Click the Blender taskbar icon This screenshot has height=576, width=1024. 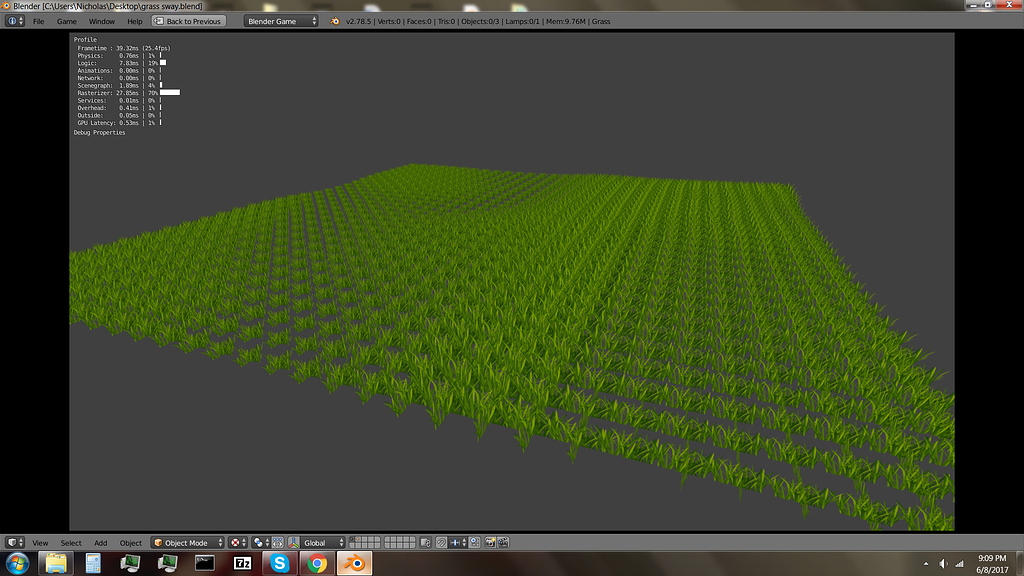pos(355,563)
